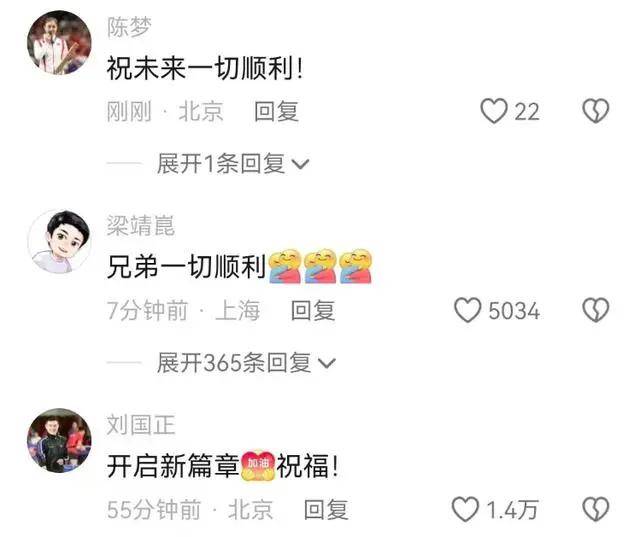Expand 展开1条回复 under 陈梦's comment
The width and height of the screenshot is (640, 537).
click(233, 164)
